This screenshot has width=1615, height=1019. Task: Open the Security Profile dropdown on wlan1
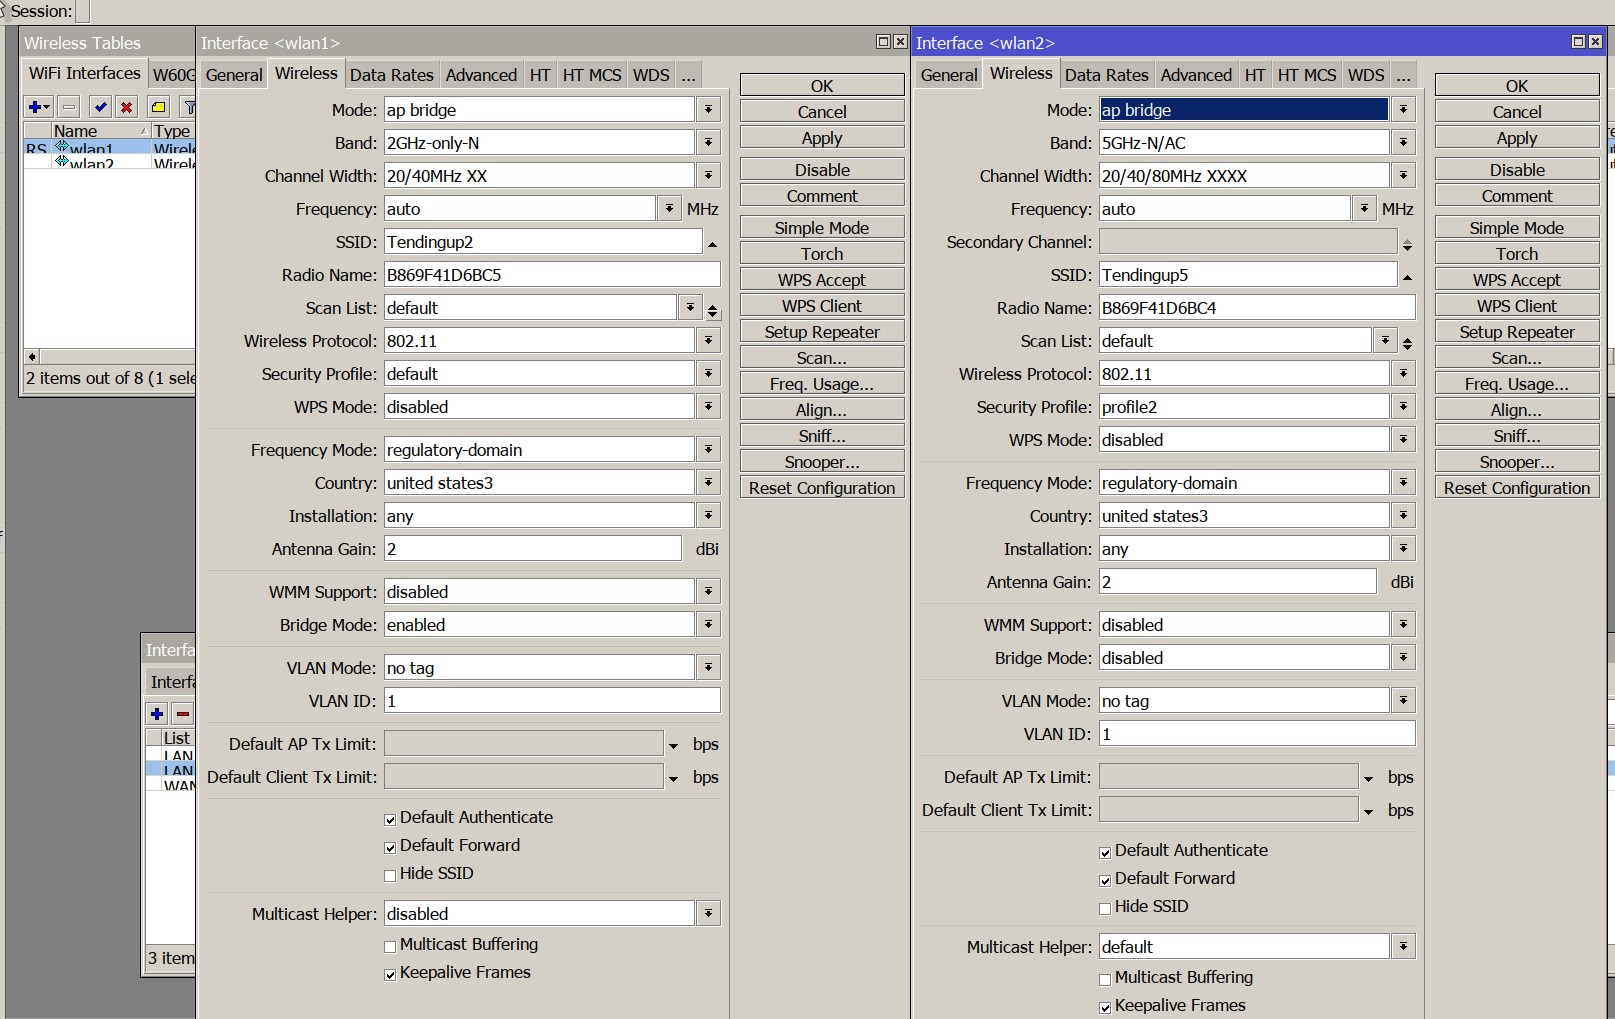coord(708,373)
